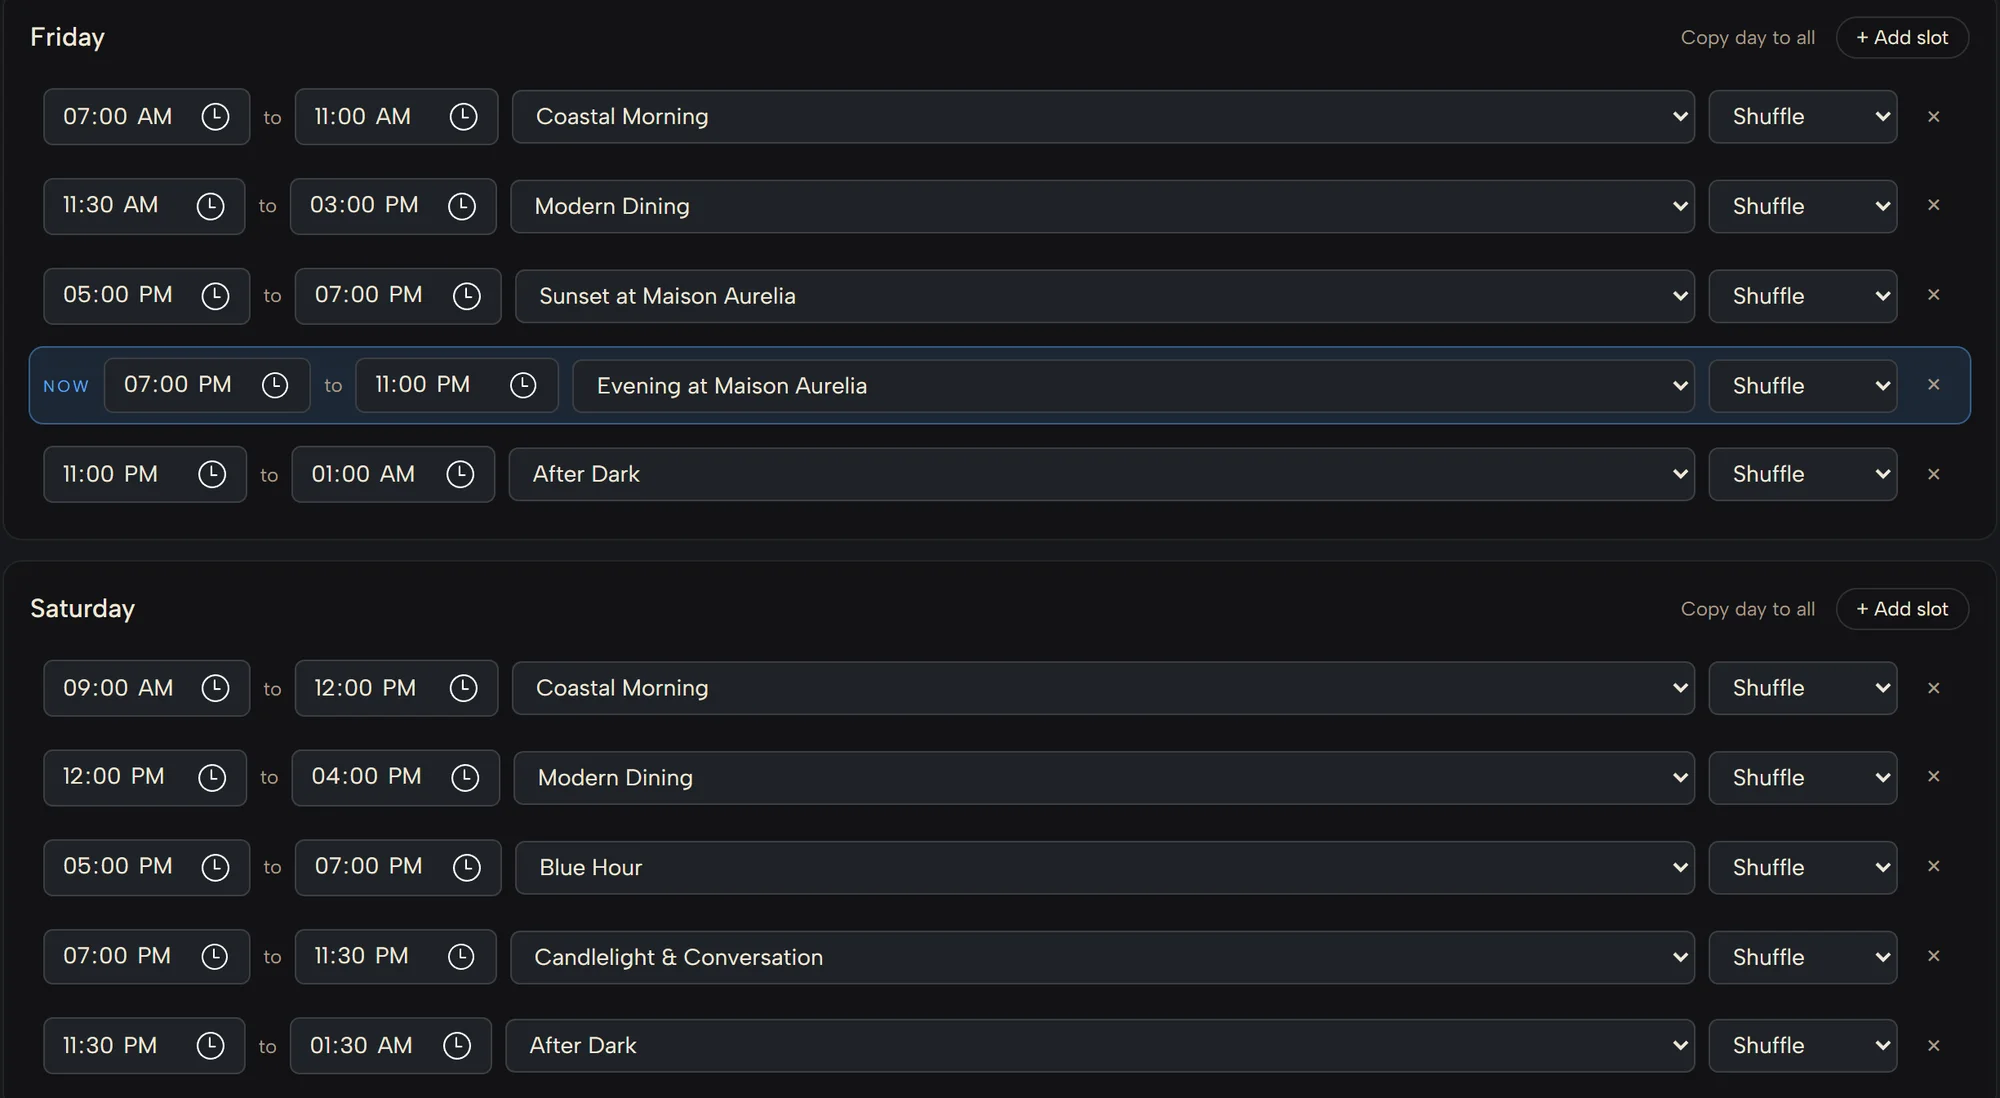Edit NOW row 07:00 PM start time
This screenshot has width=2000, height=1098.
[x=207, y=385]
